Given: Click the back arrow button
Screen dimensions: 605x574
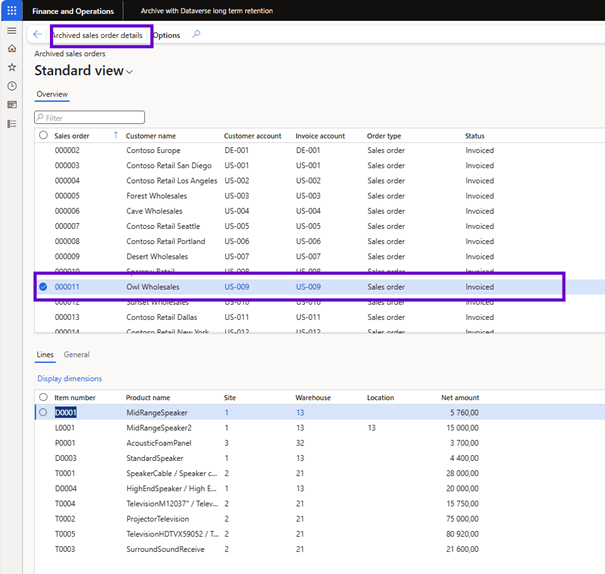Looking at the screenshot, I should pyautogui.click(x=38, y=35).
